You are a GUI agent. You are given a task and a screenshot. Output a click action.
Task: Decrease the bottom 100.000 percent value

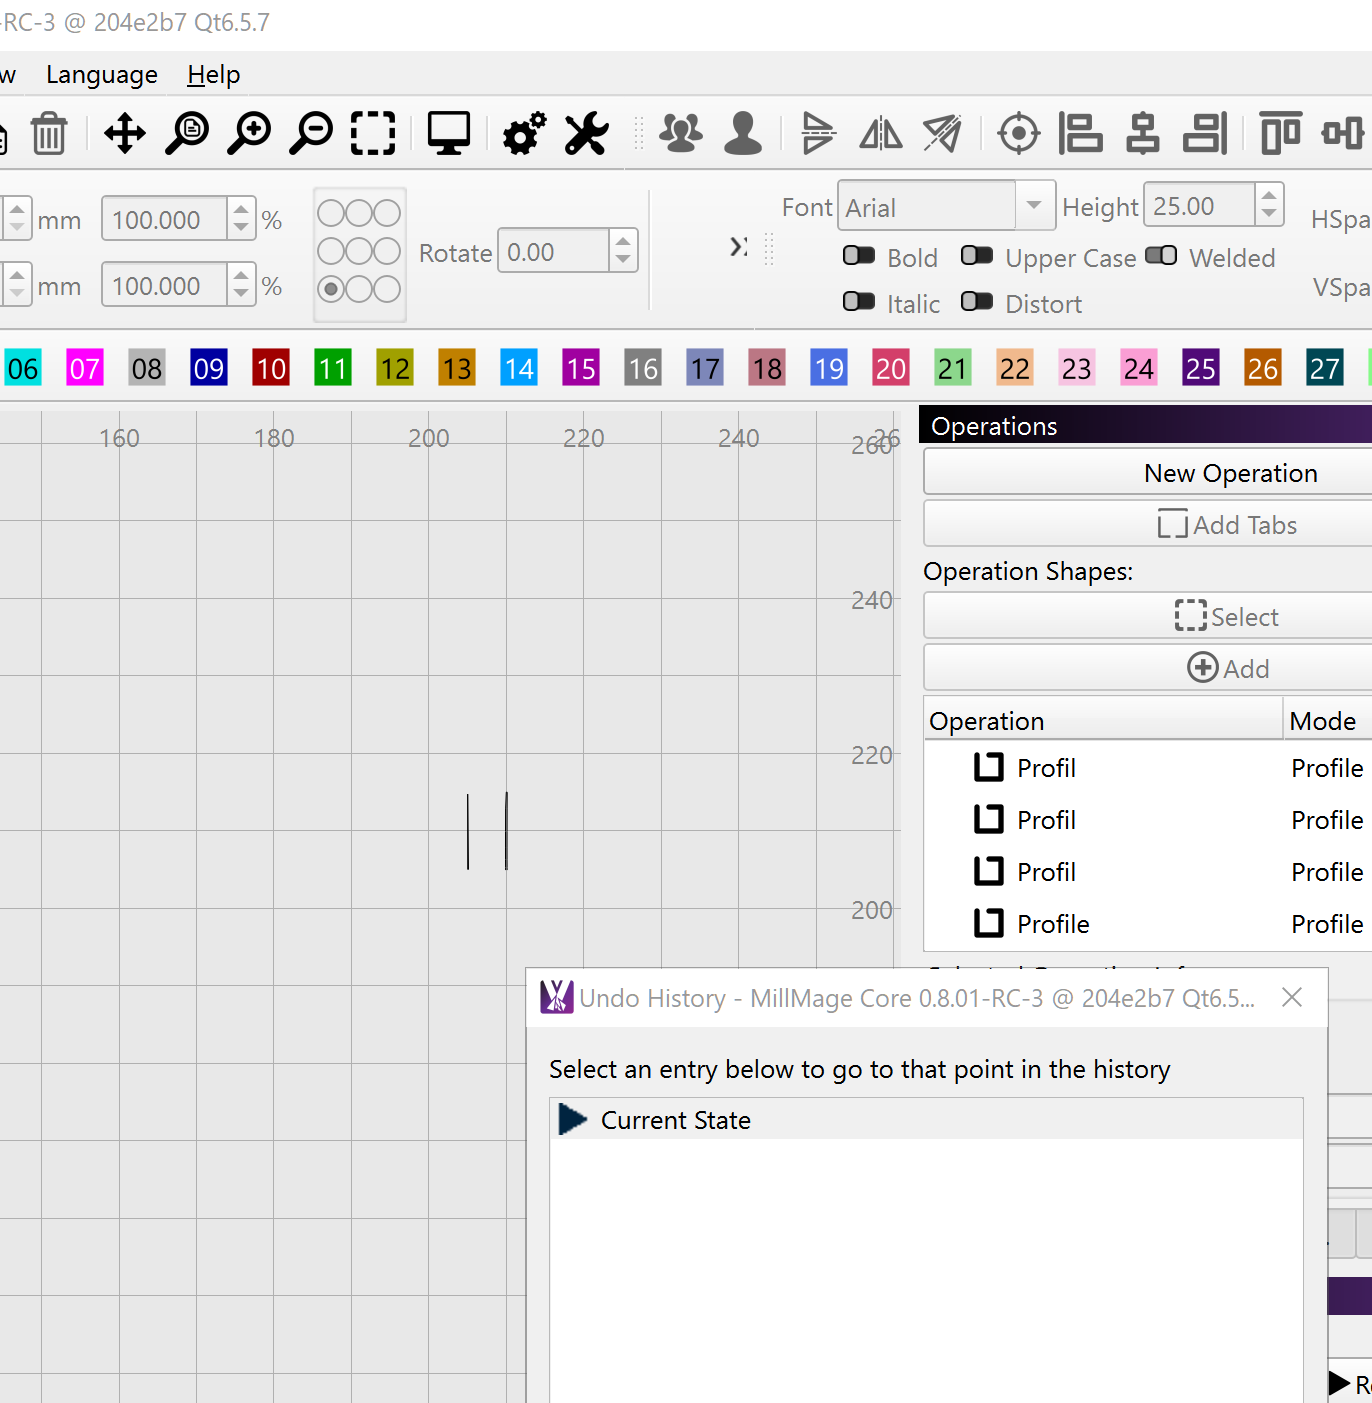click(241, 296)
